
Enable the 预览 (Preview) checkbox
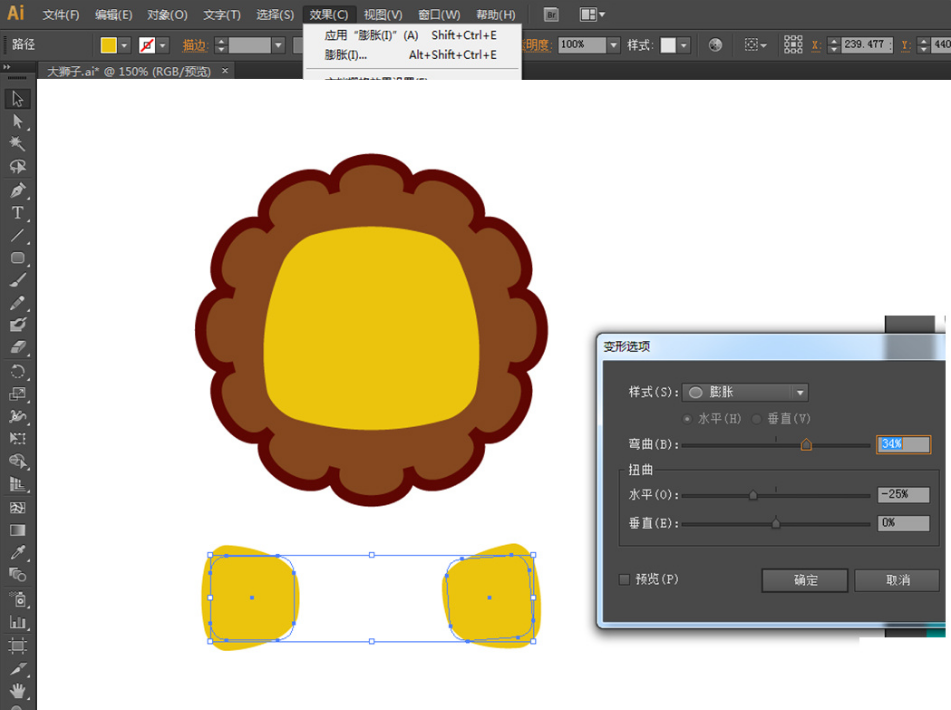pyautogui.click(x=625, y=579)
